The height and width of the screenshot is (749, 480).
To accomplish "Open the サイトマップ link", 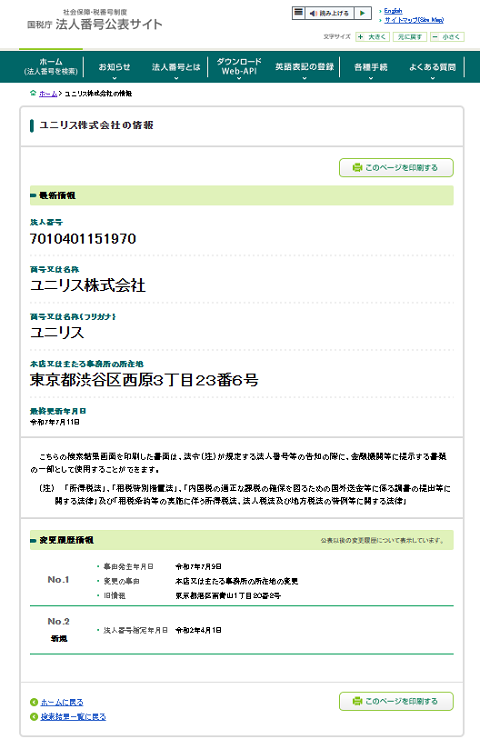I will pos(414,20).
